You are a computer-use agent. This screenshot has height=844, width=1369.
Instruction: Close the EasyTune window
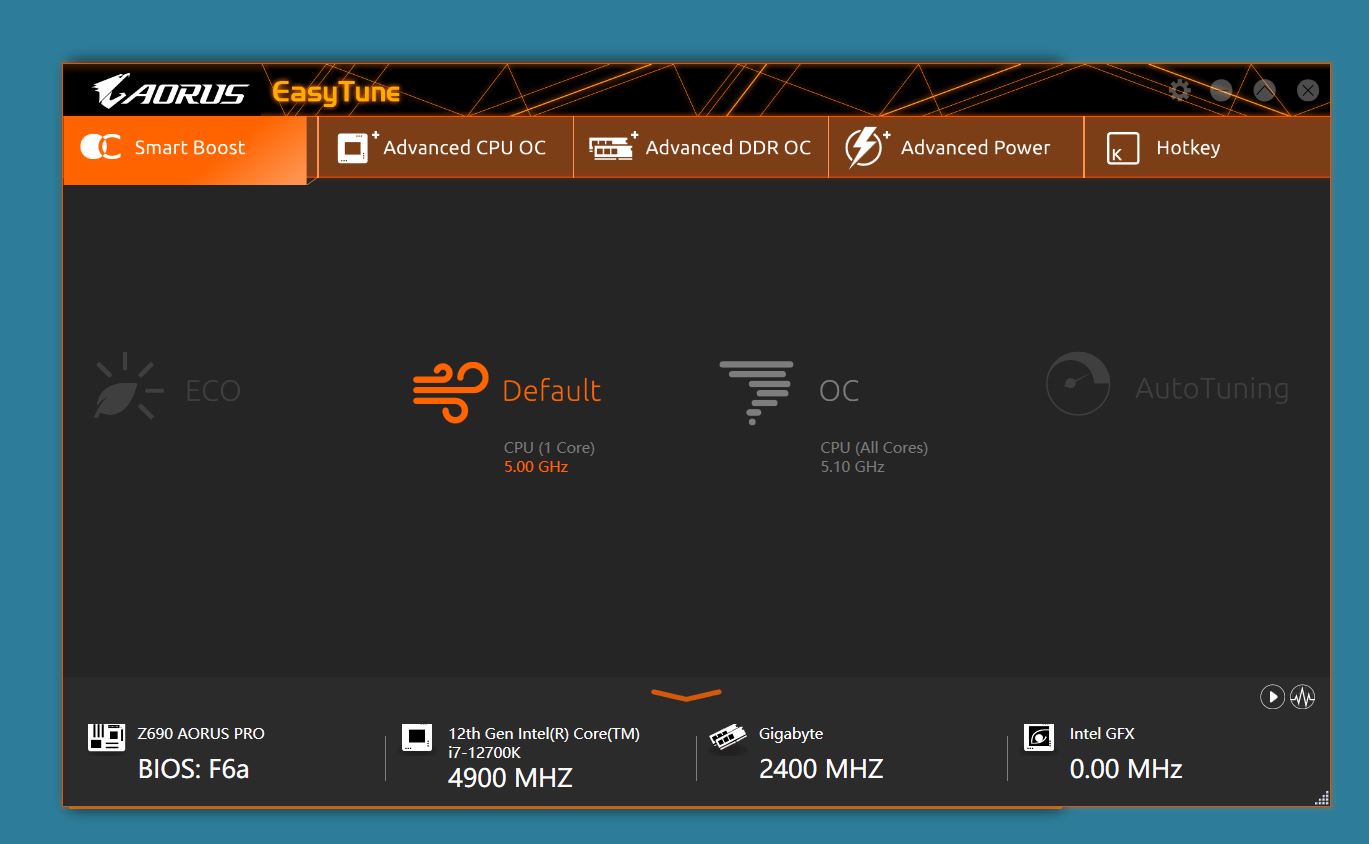coord(1308,91)
